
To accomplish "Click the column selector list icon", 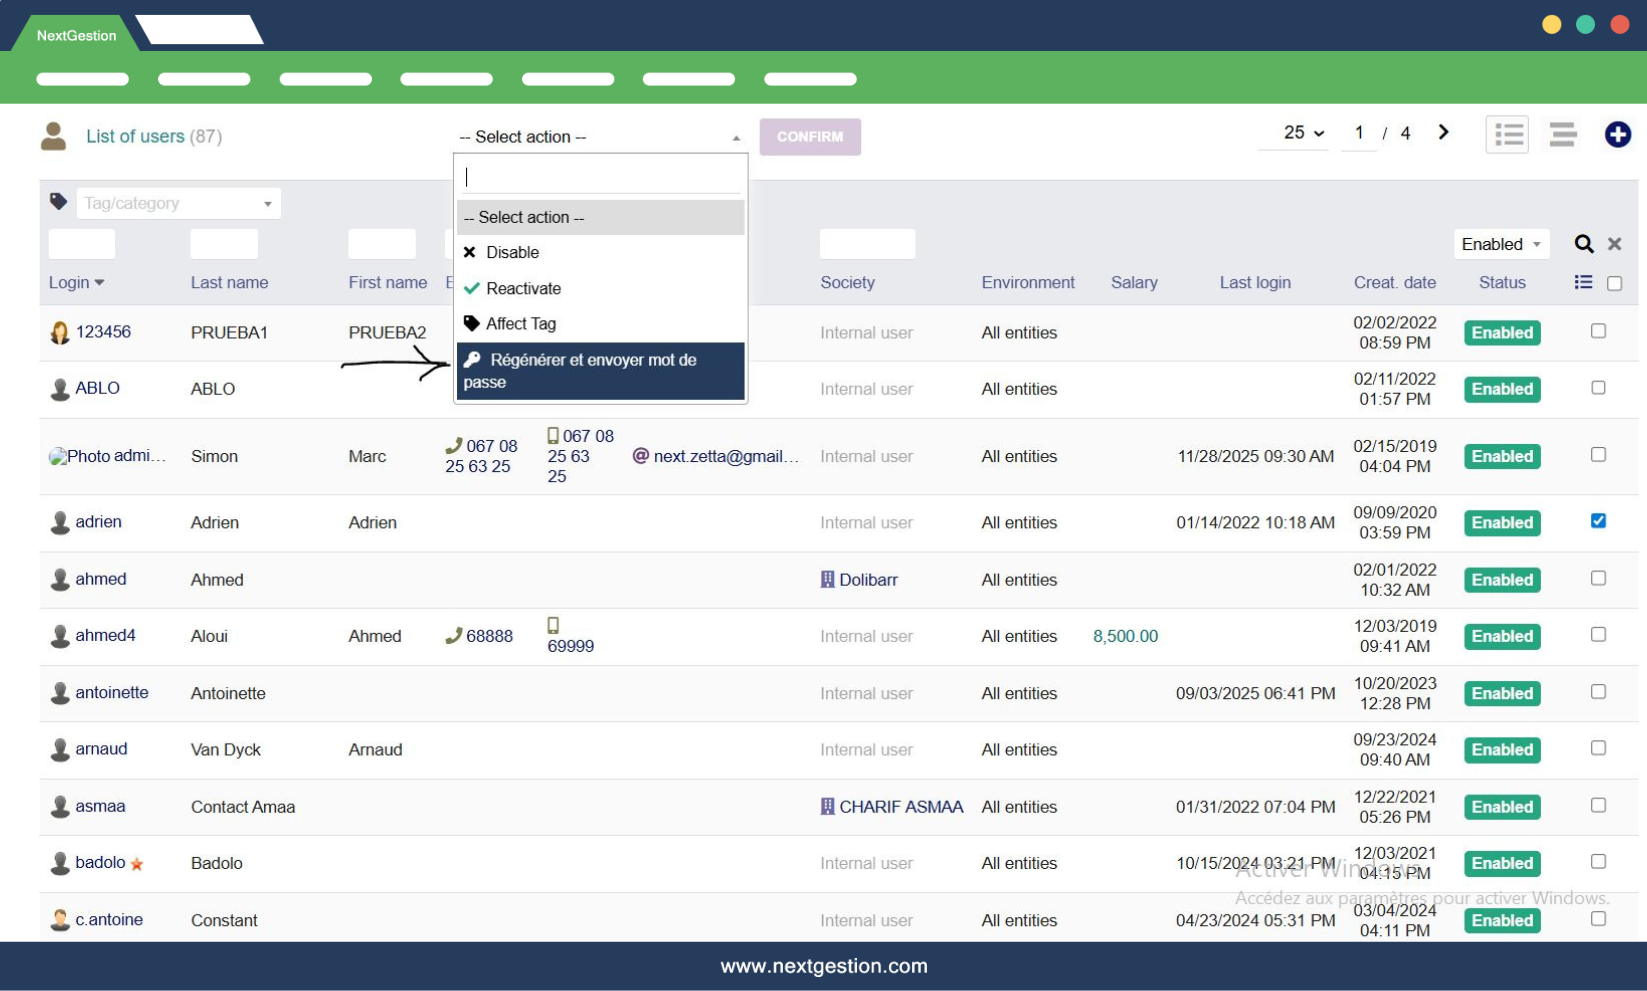I will pos(1583,283).
